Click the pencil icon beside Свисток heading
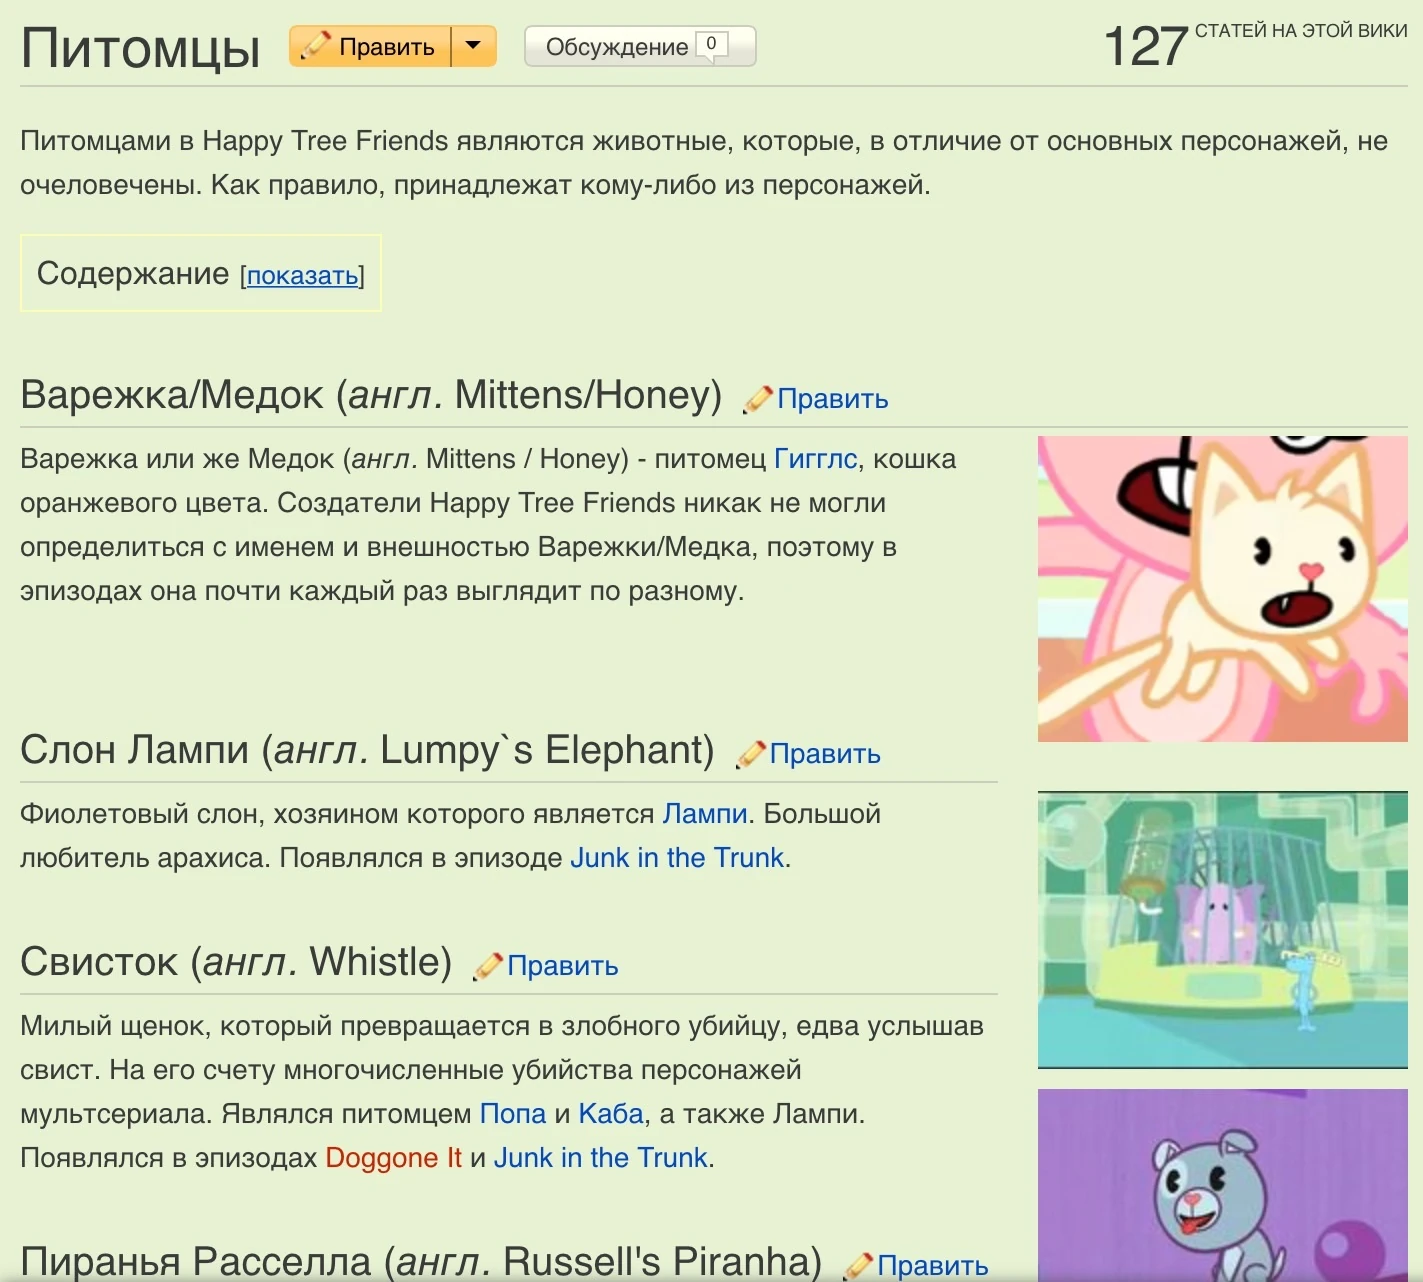Image resolution: width=1423 pixels, height=1282 pixels. (488, 966)
